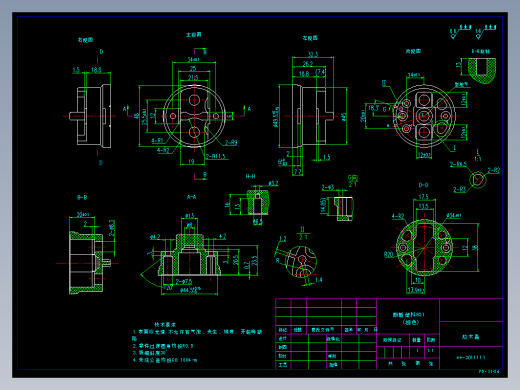
Task: Select the 2-R6.5 callout on detail I
Action: point(458,164)
